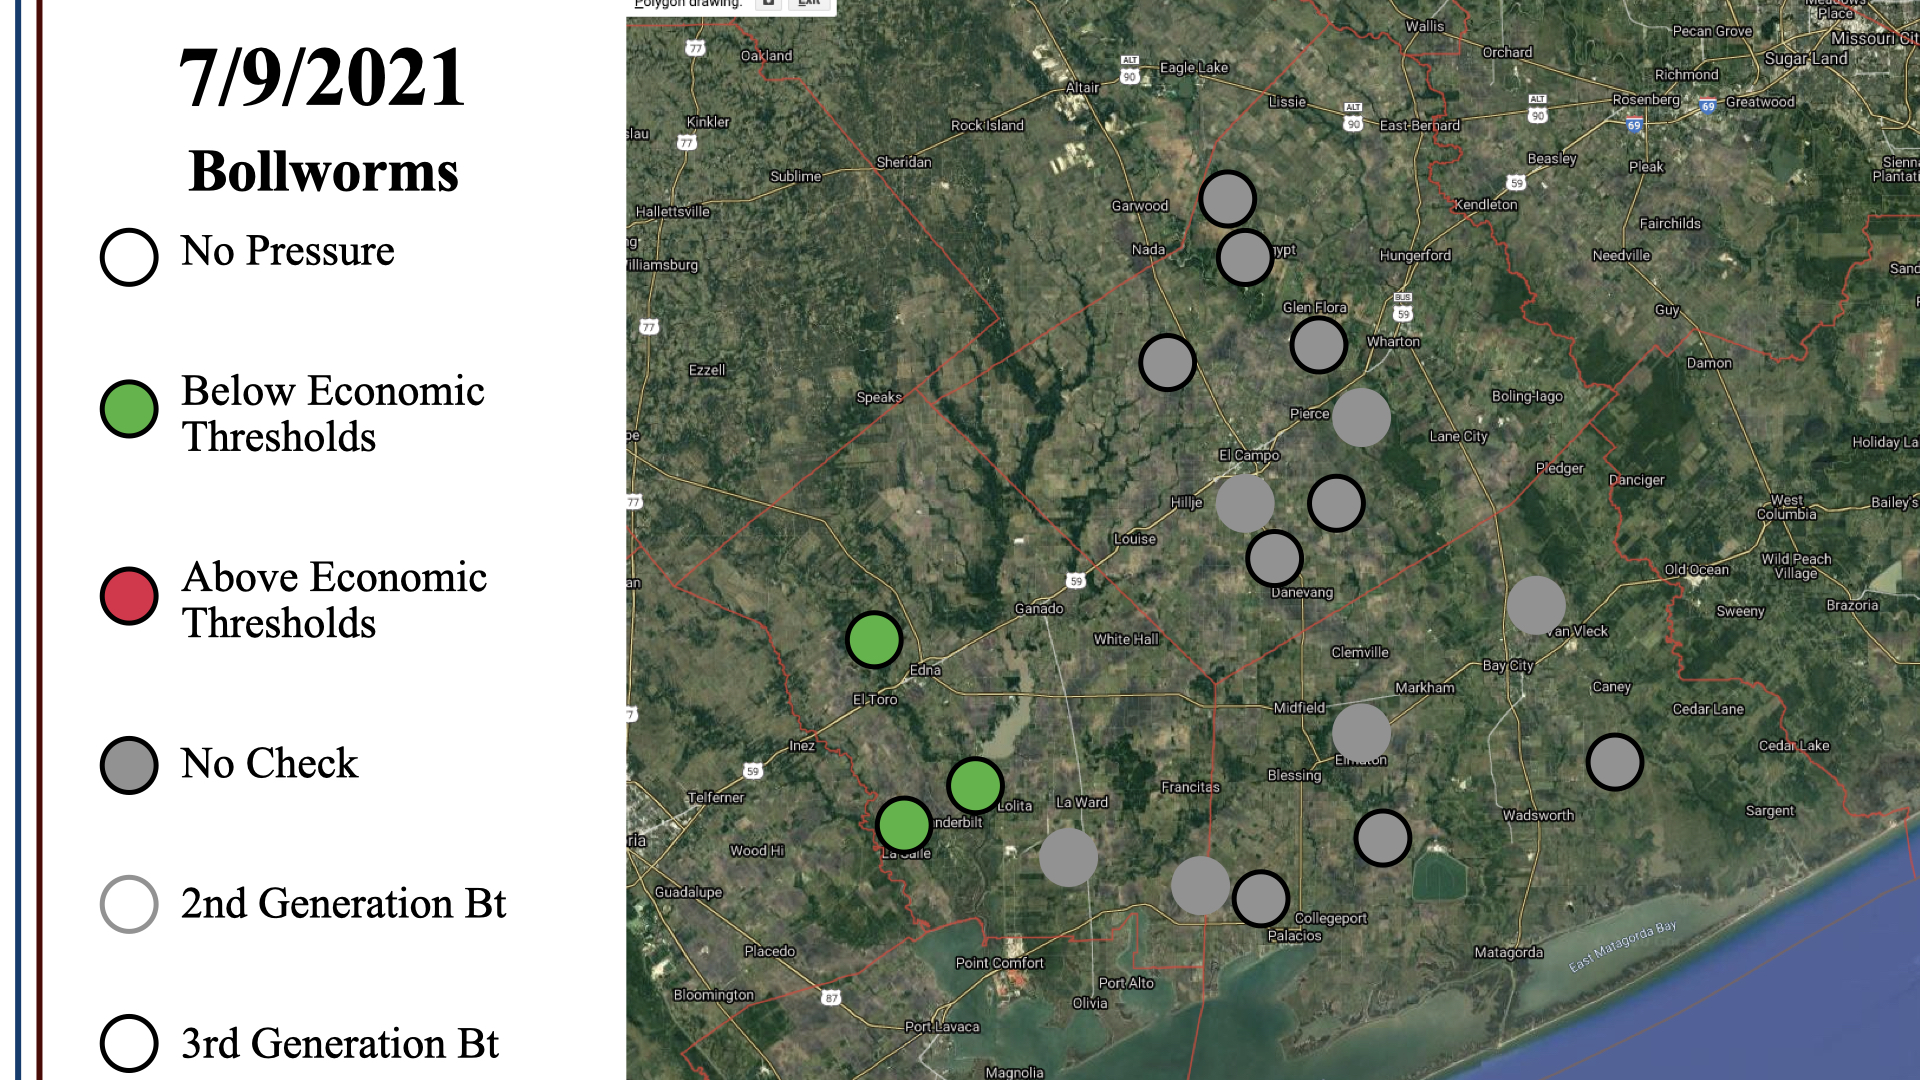Click the Boling-Iago map label

click(x=1527, y=397)
